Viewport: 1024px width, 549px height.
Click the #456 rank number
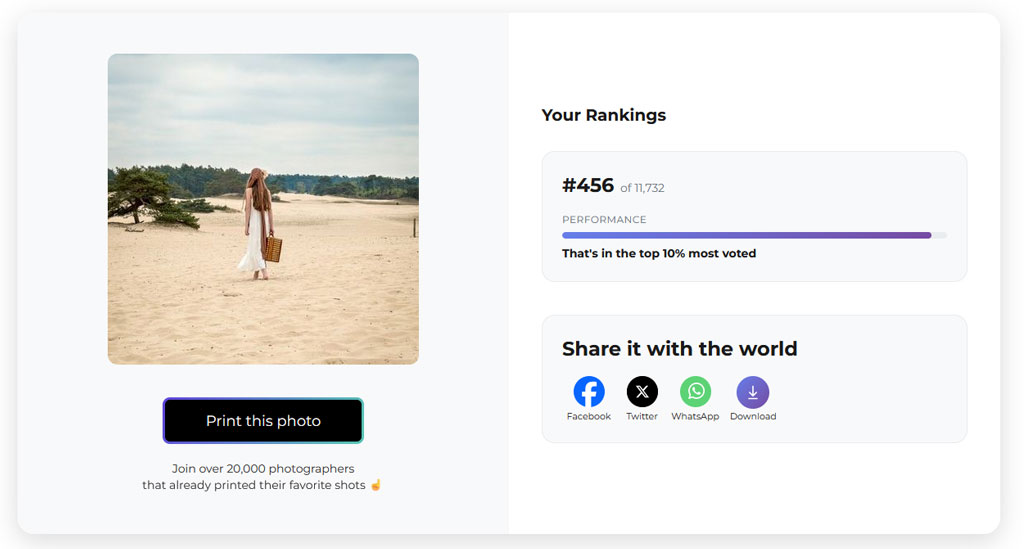click(588, 185)
